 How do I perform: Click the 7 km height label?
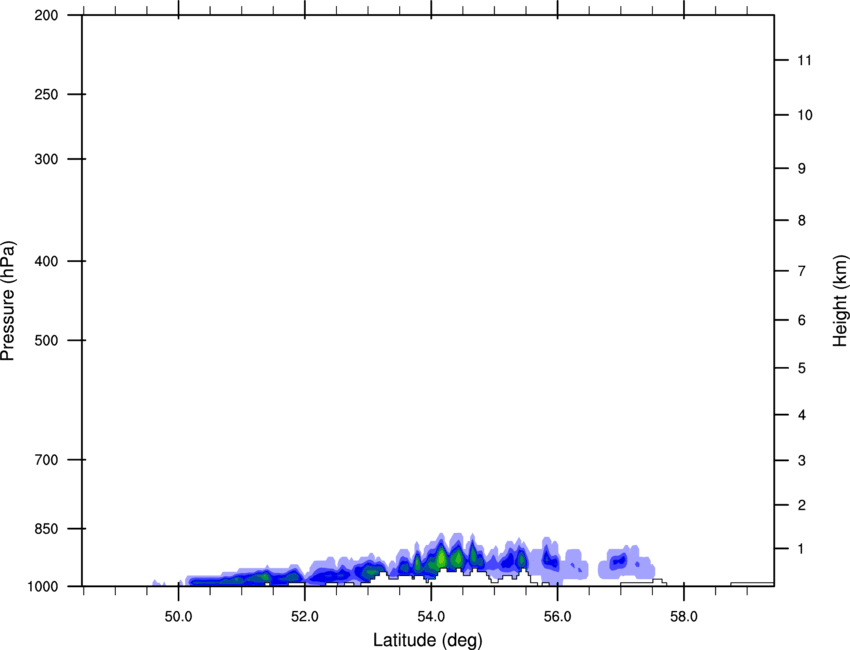(x=802, y=271)
